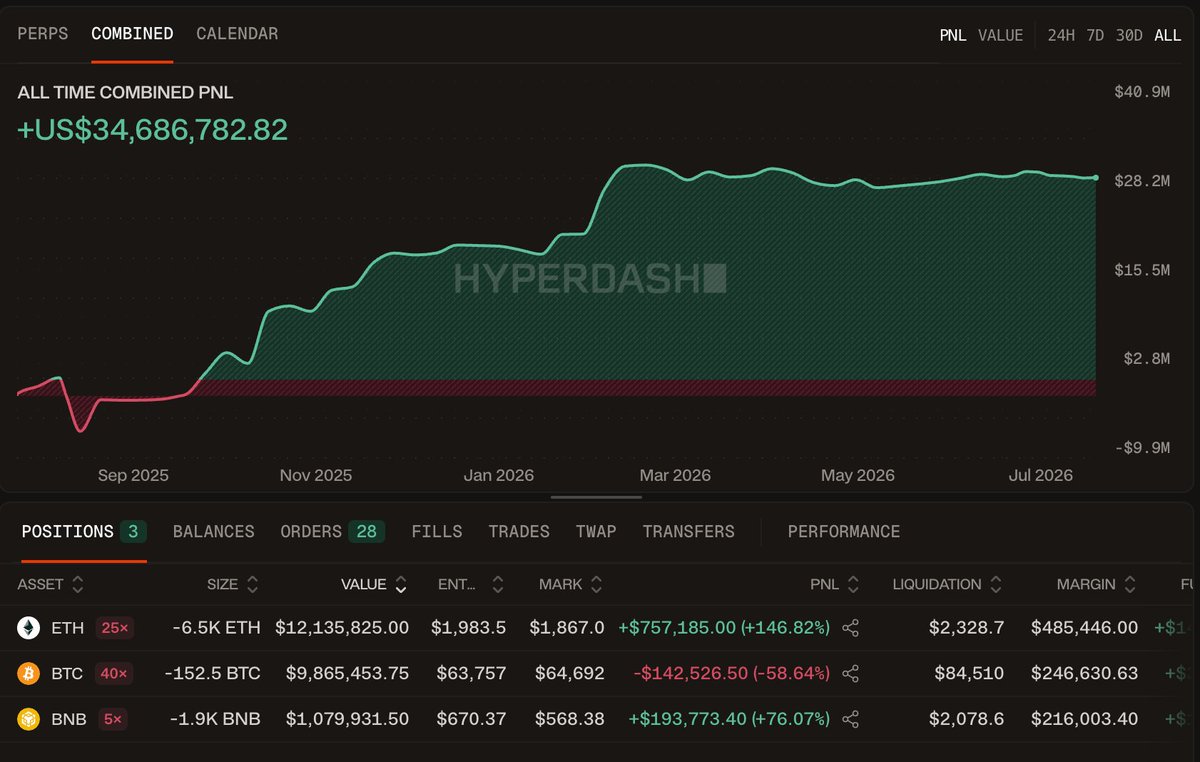
Task: Click the BNB position share icon
Action: (851, 719)
